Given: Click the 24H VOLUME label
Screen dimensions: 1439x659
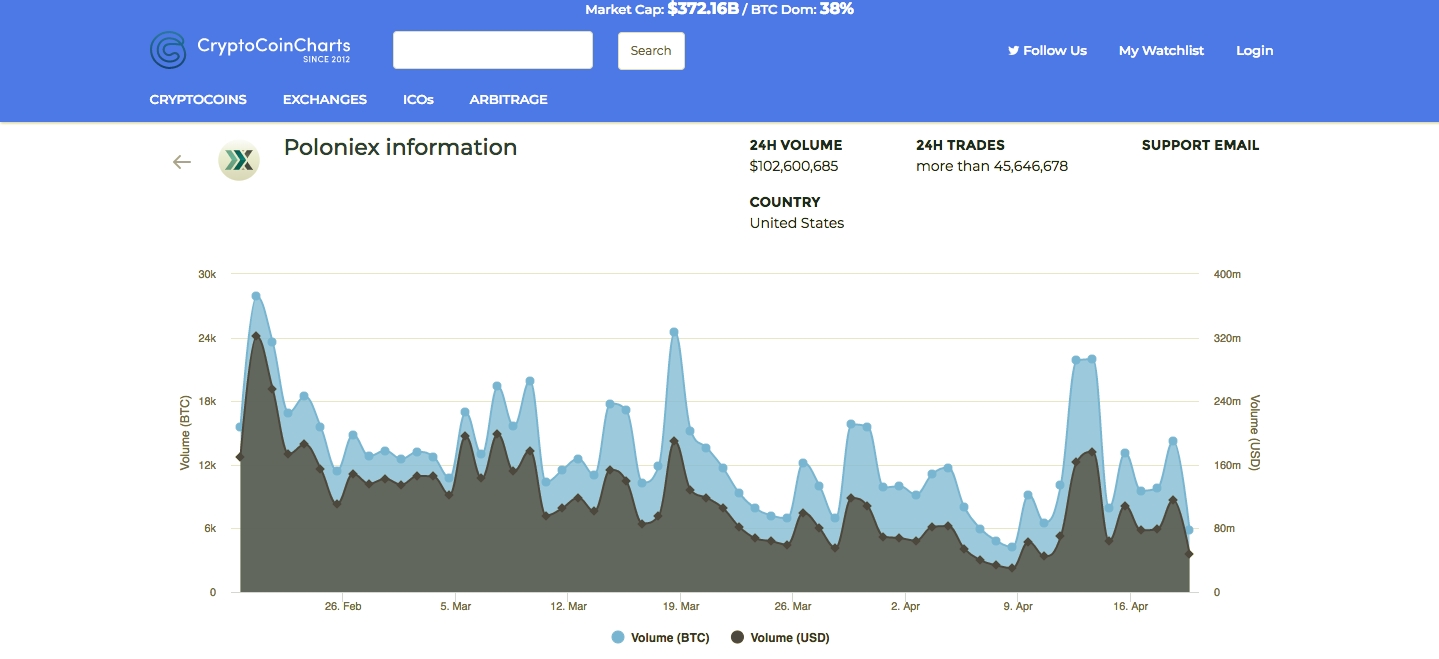Looking at the screenshot, I should click(796, 145).
